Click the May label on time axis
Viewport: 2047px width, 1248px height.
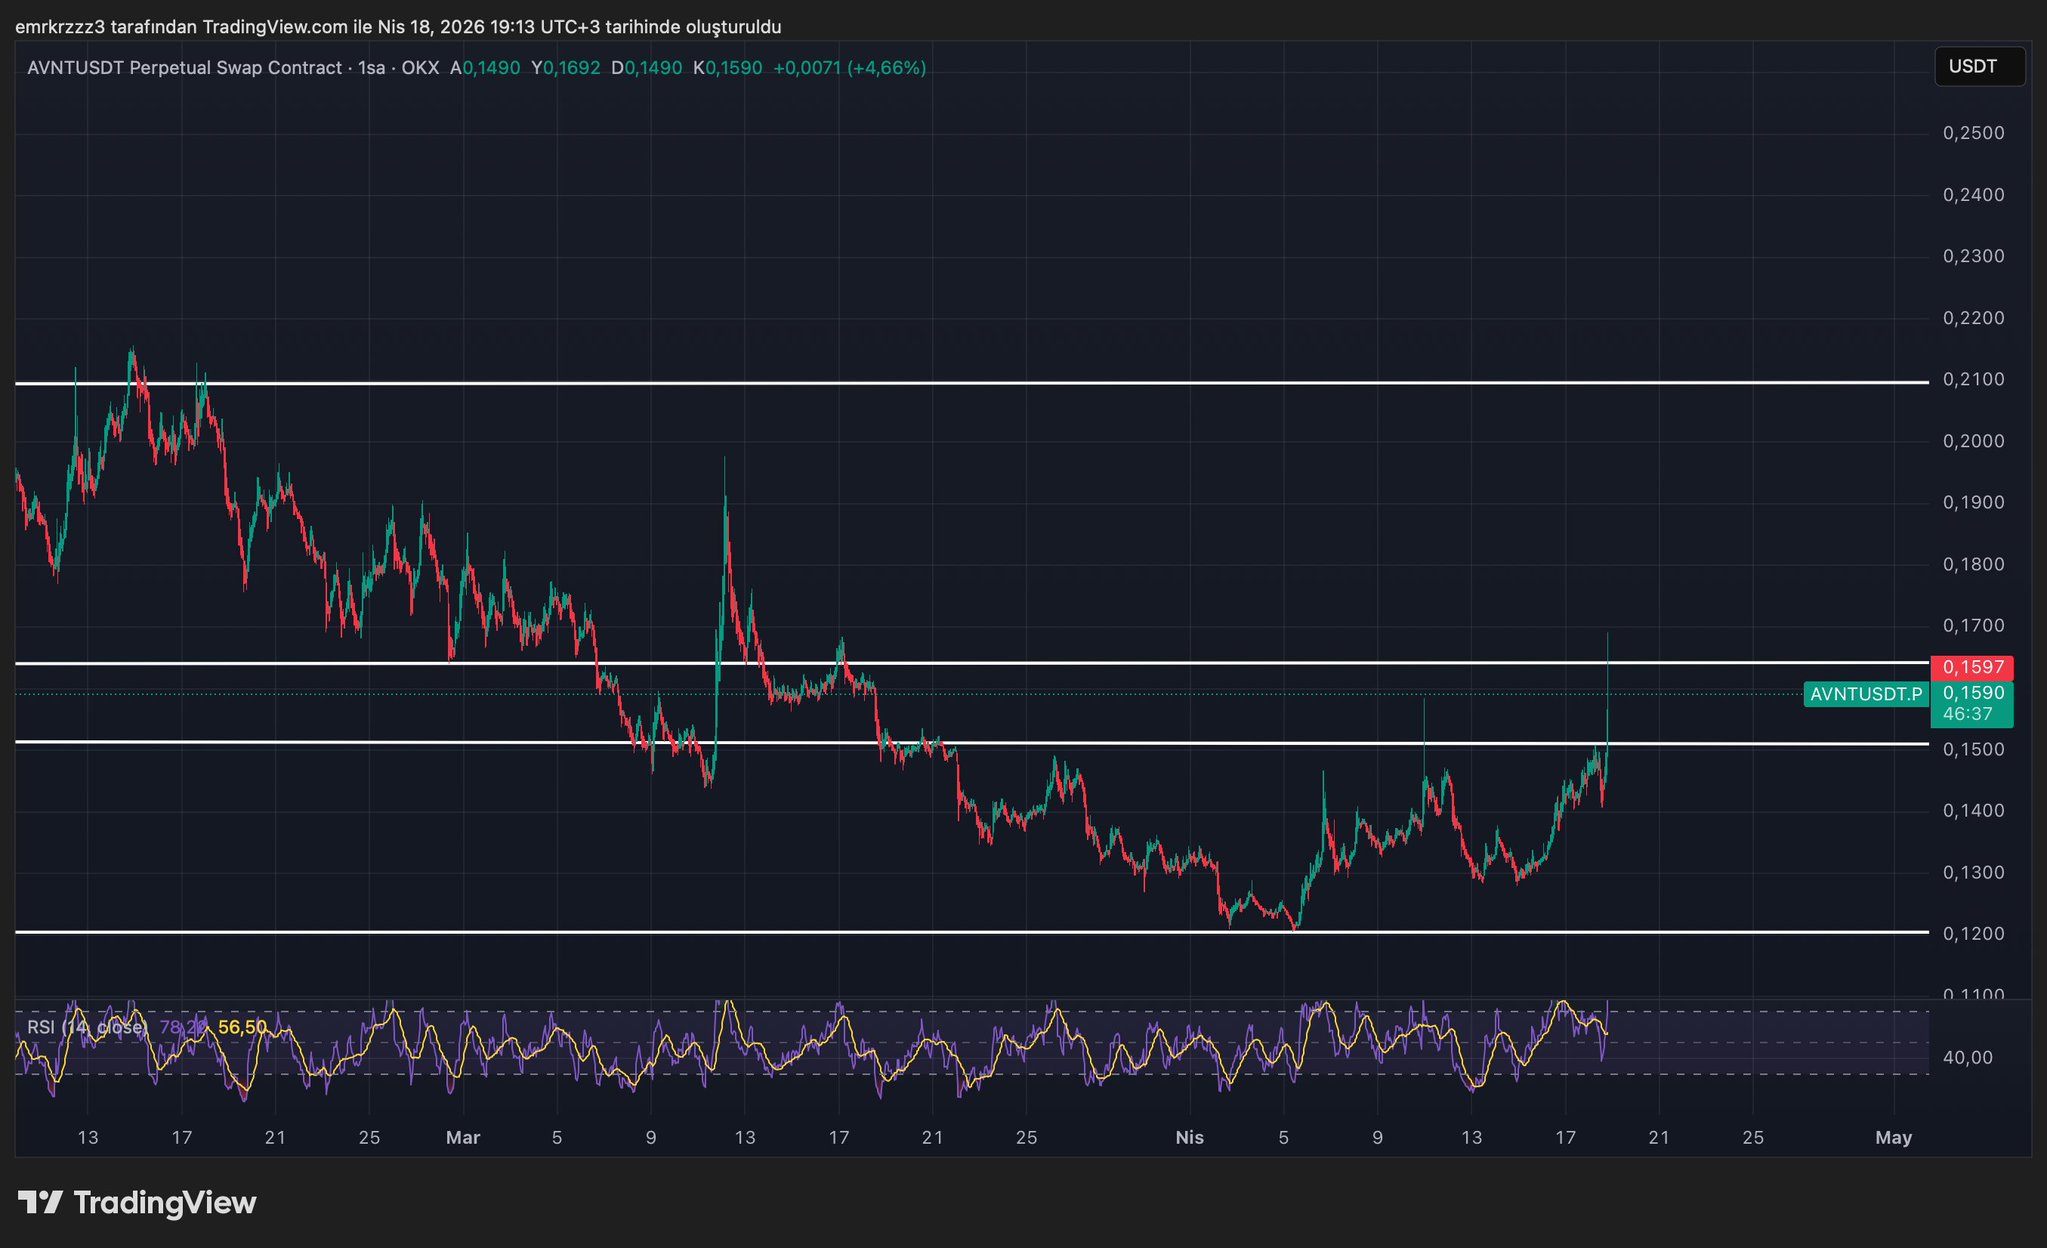pyautogui.click(x=1893, y=1137)
